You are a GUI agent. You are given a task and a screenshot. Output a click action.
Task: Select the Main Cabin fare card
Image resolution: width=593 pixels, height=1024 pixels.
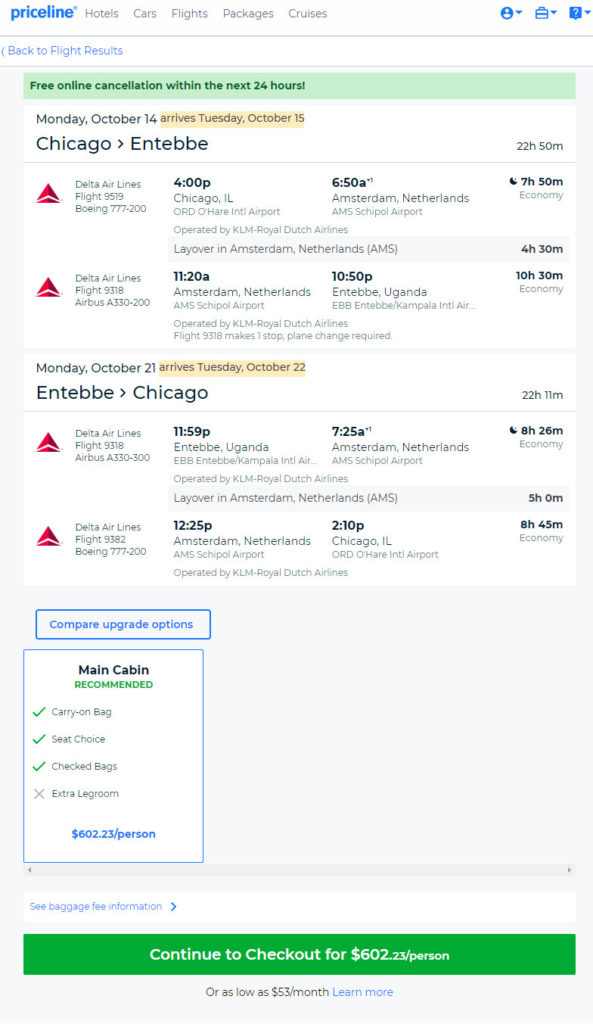(x=114, y=756)
